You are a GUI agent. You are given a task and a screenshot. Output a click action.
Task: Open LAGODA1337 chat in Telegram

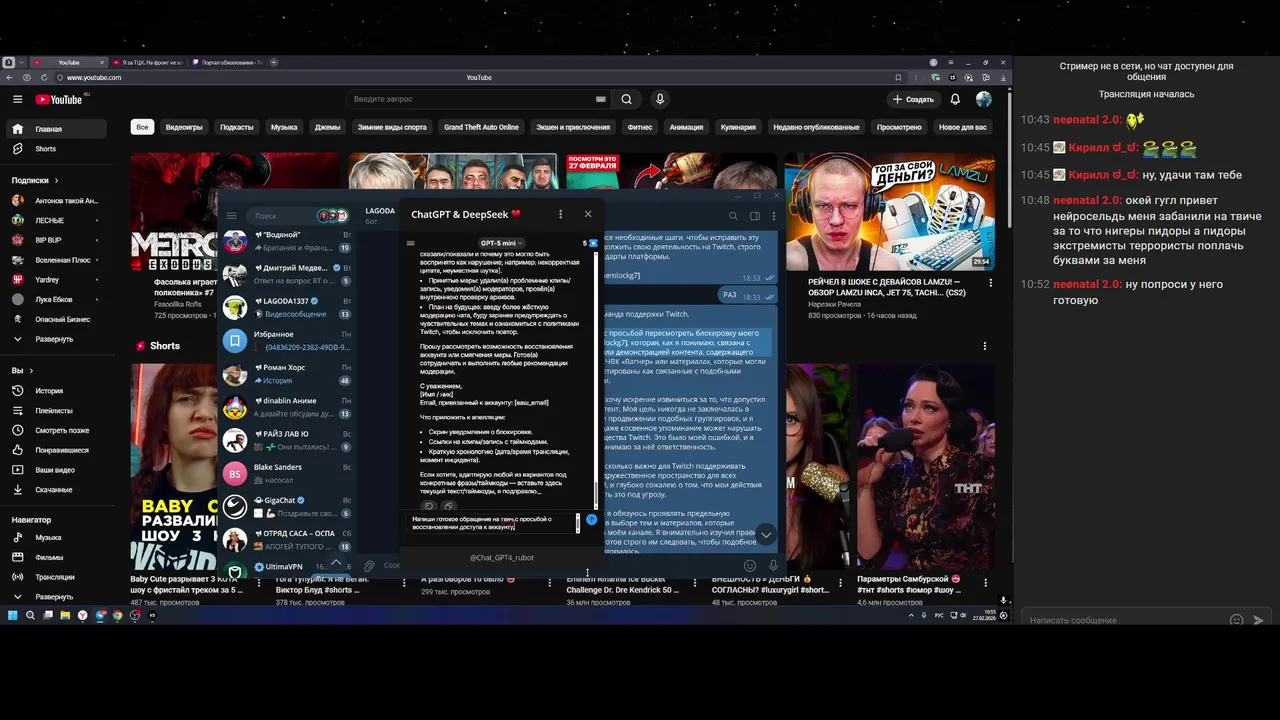coord(287,307)
